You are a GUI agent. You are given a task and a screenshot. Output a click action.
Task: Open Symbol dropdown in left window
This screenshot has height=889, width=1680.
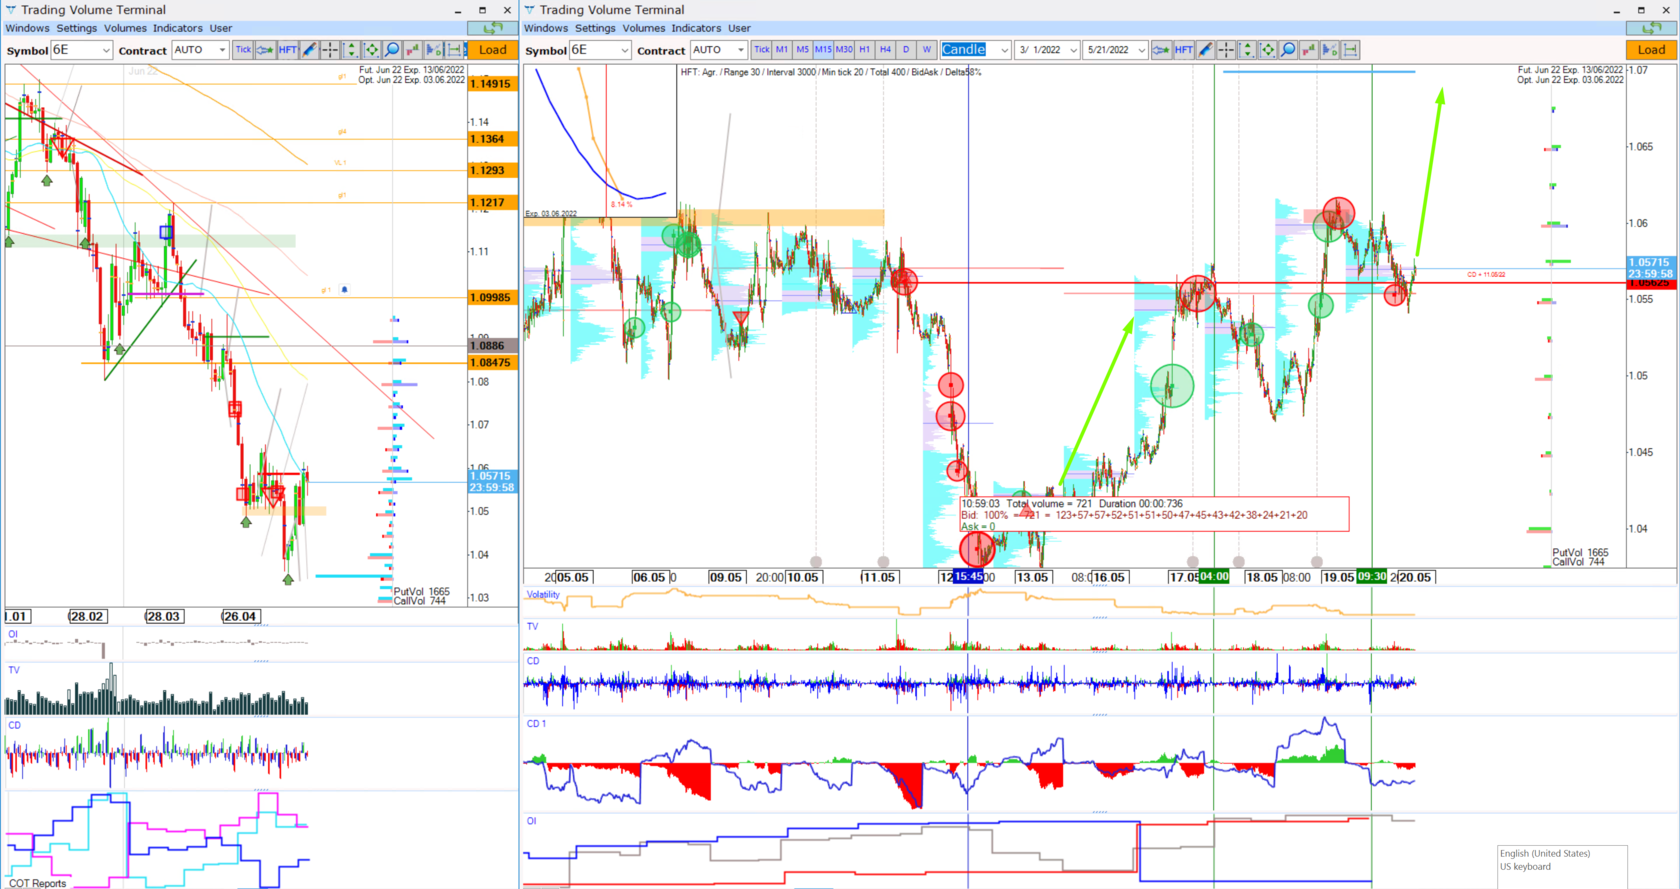(81, 50)
